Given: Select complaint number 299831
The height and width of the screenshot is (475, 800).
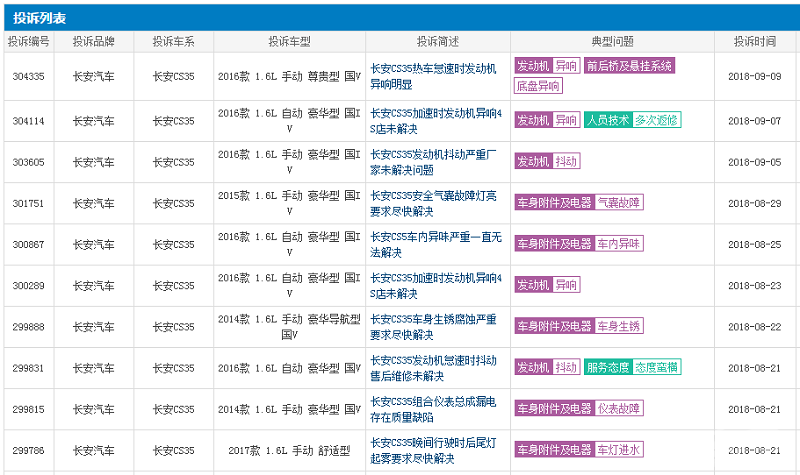Looking at the screenshot, I should pos(29,368).
